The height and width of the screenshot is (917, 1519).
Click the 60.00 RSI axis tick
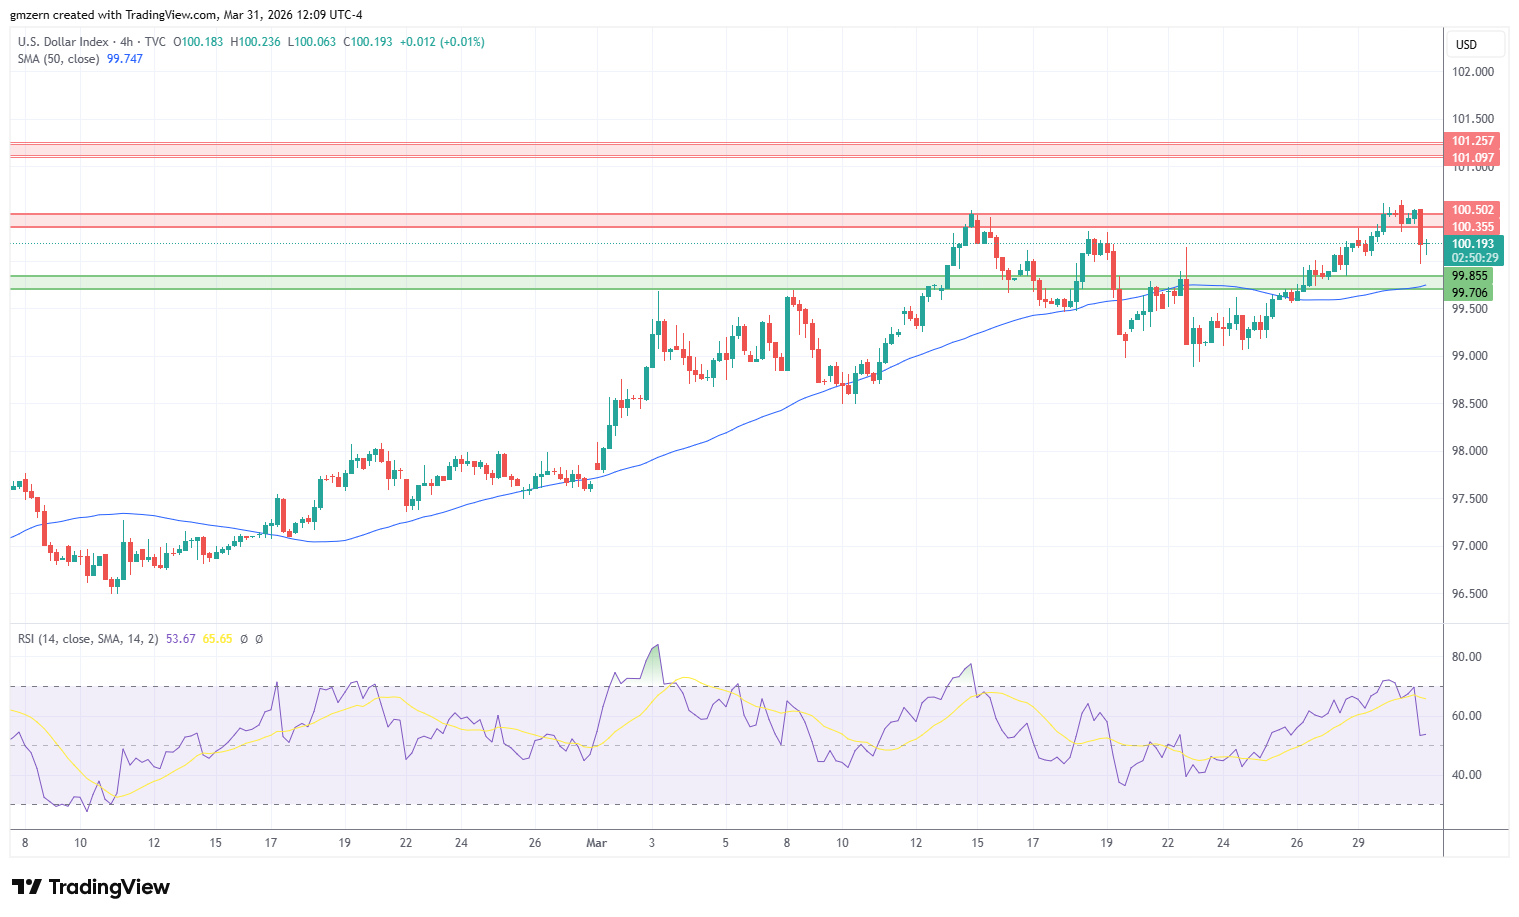click(x=1467, y=716)
